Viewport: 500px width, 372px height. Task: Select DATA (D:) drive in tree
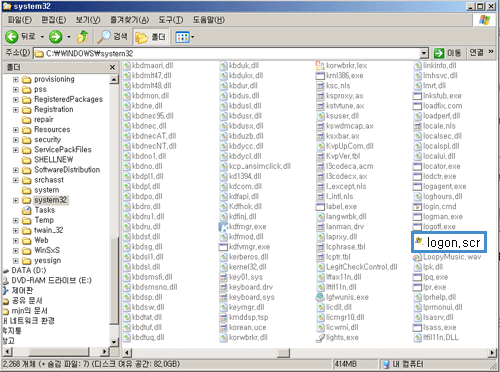pos(29,270)
